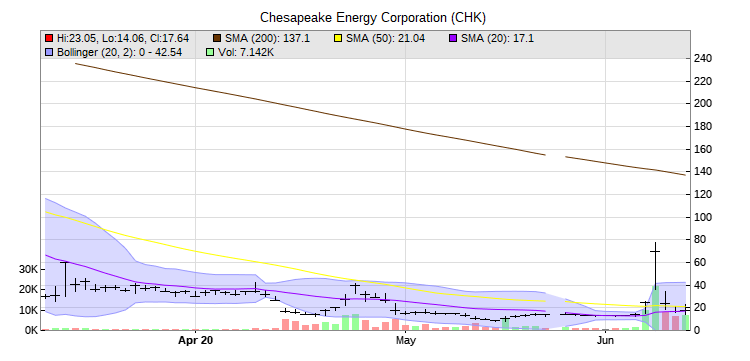Select the SMA (50): 21.04 legend text
The image size is (750, 361).
point(386,38)
